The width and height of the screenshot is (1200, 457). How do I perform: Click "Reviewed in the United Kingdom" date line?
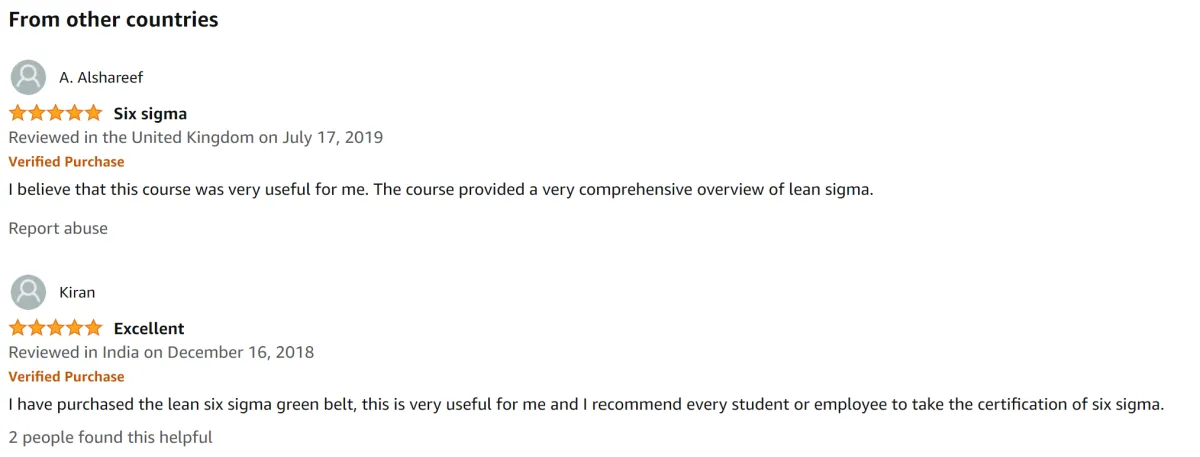click(196, 137)
